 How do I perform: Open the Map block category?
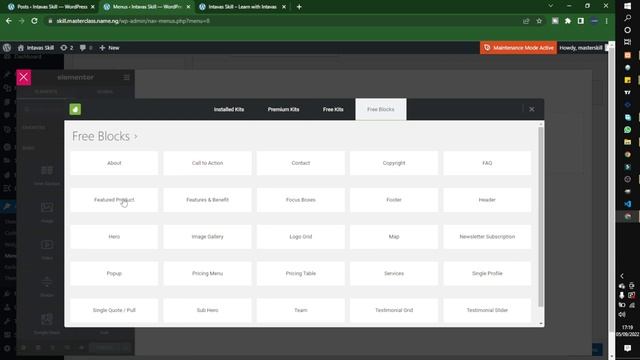point(394,237)
